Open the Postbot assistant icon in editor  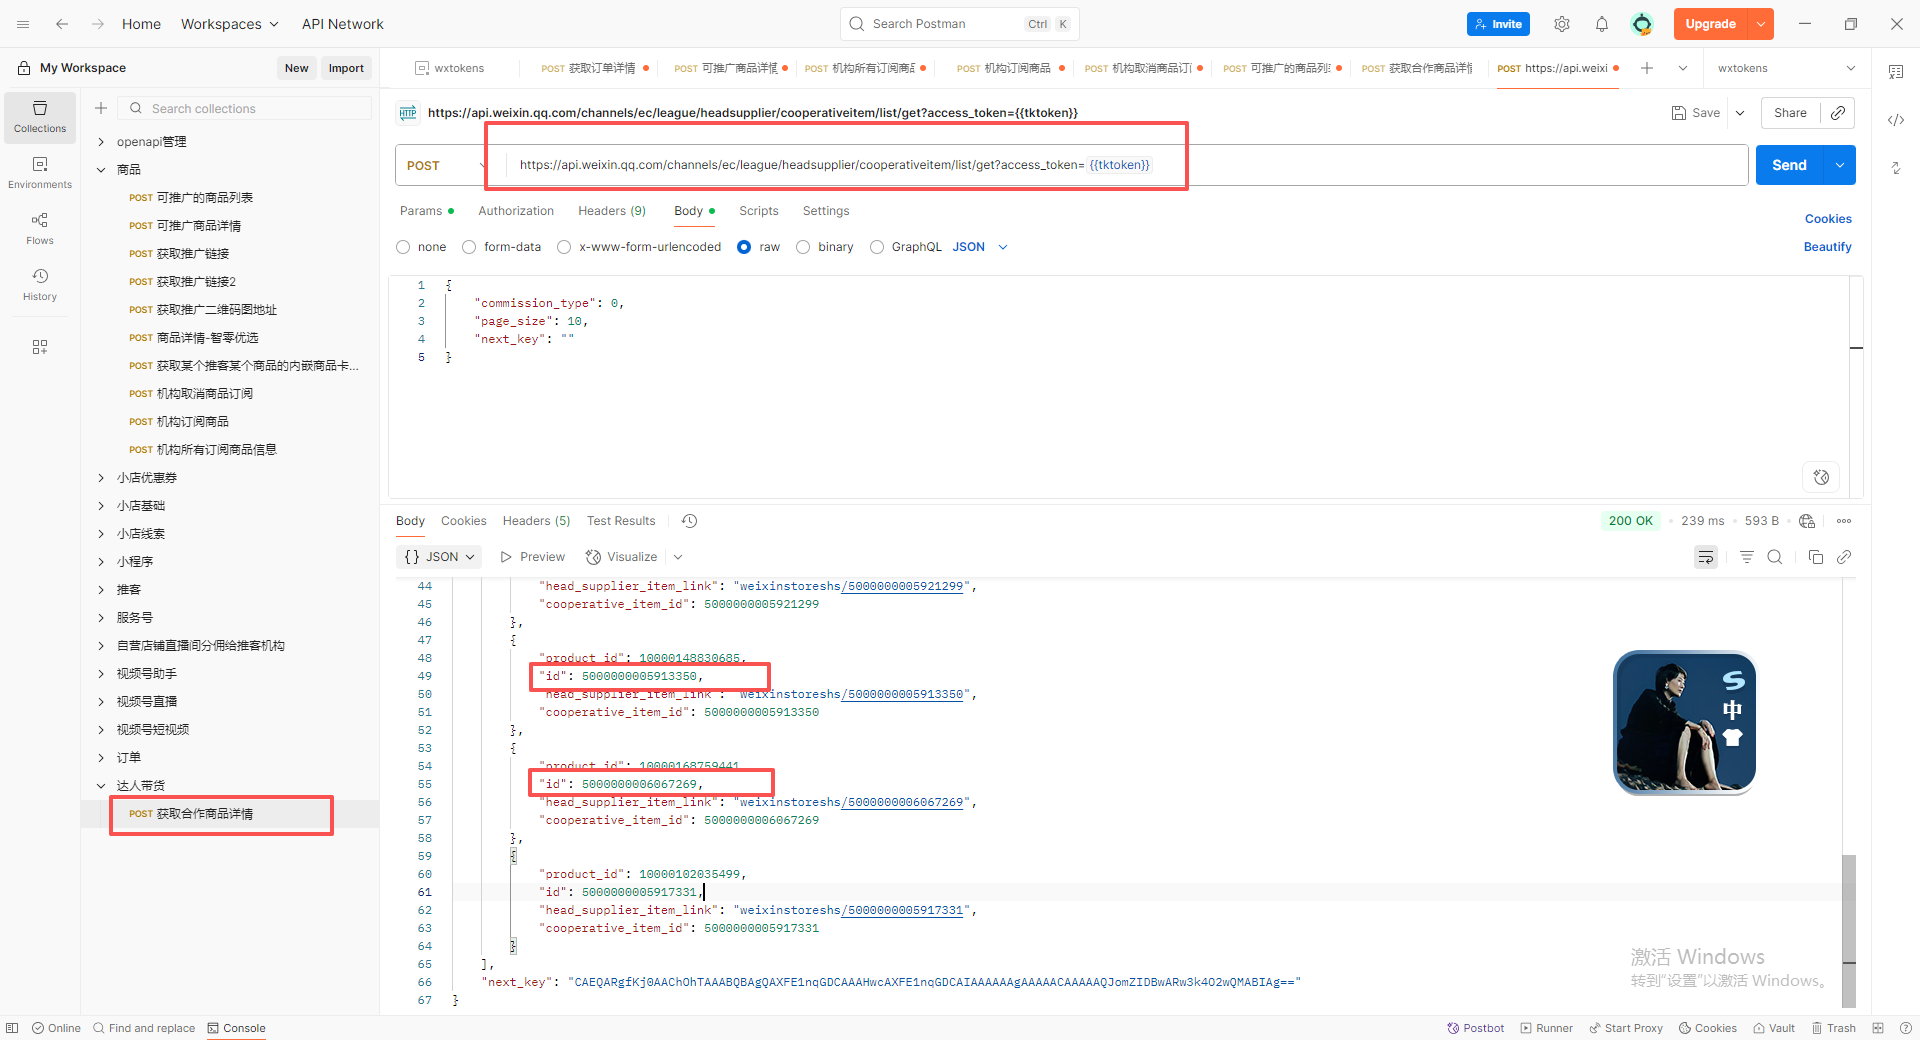(1821, 477)
